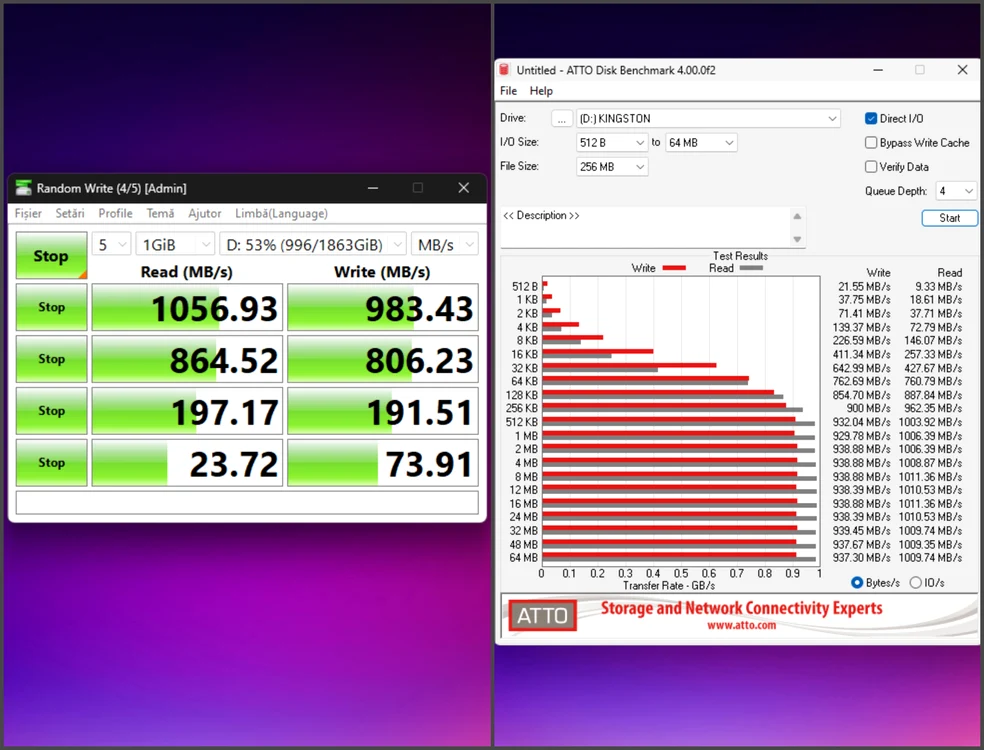
Task: Disable the Direct I/O checkbox
Action: pyautogui.click(x=871, y=118)
